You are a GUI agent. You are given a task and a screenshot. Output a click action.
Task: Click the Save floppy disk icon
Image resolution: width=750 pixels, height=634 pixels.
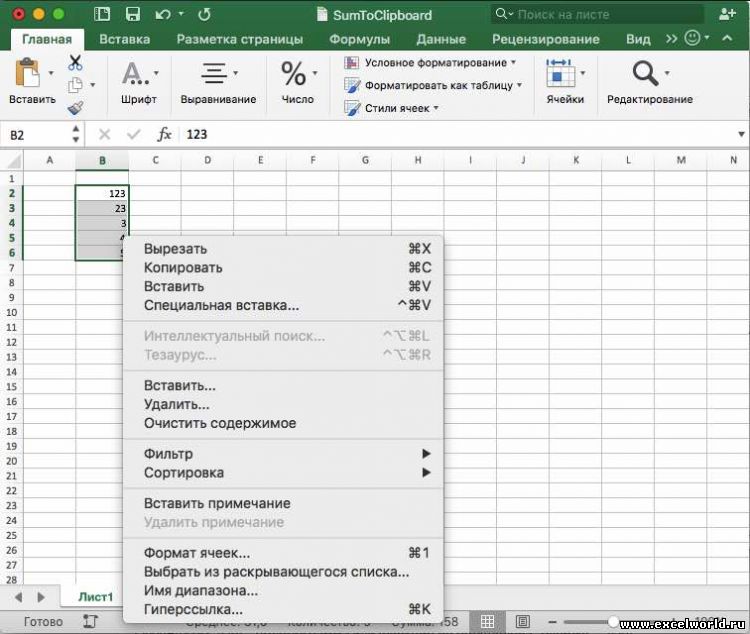coord(132,14)
